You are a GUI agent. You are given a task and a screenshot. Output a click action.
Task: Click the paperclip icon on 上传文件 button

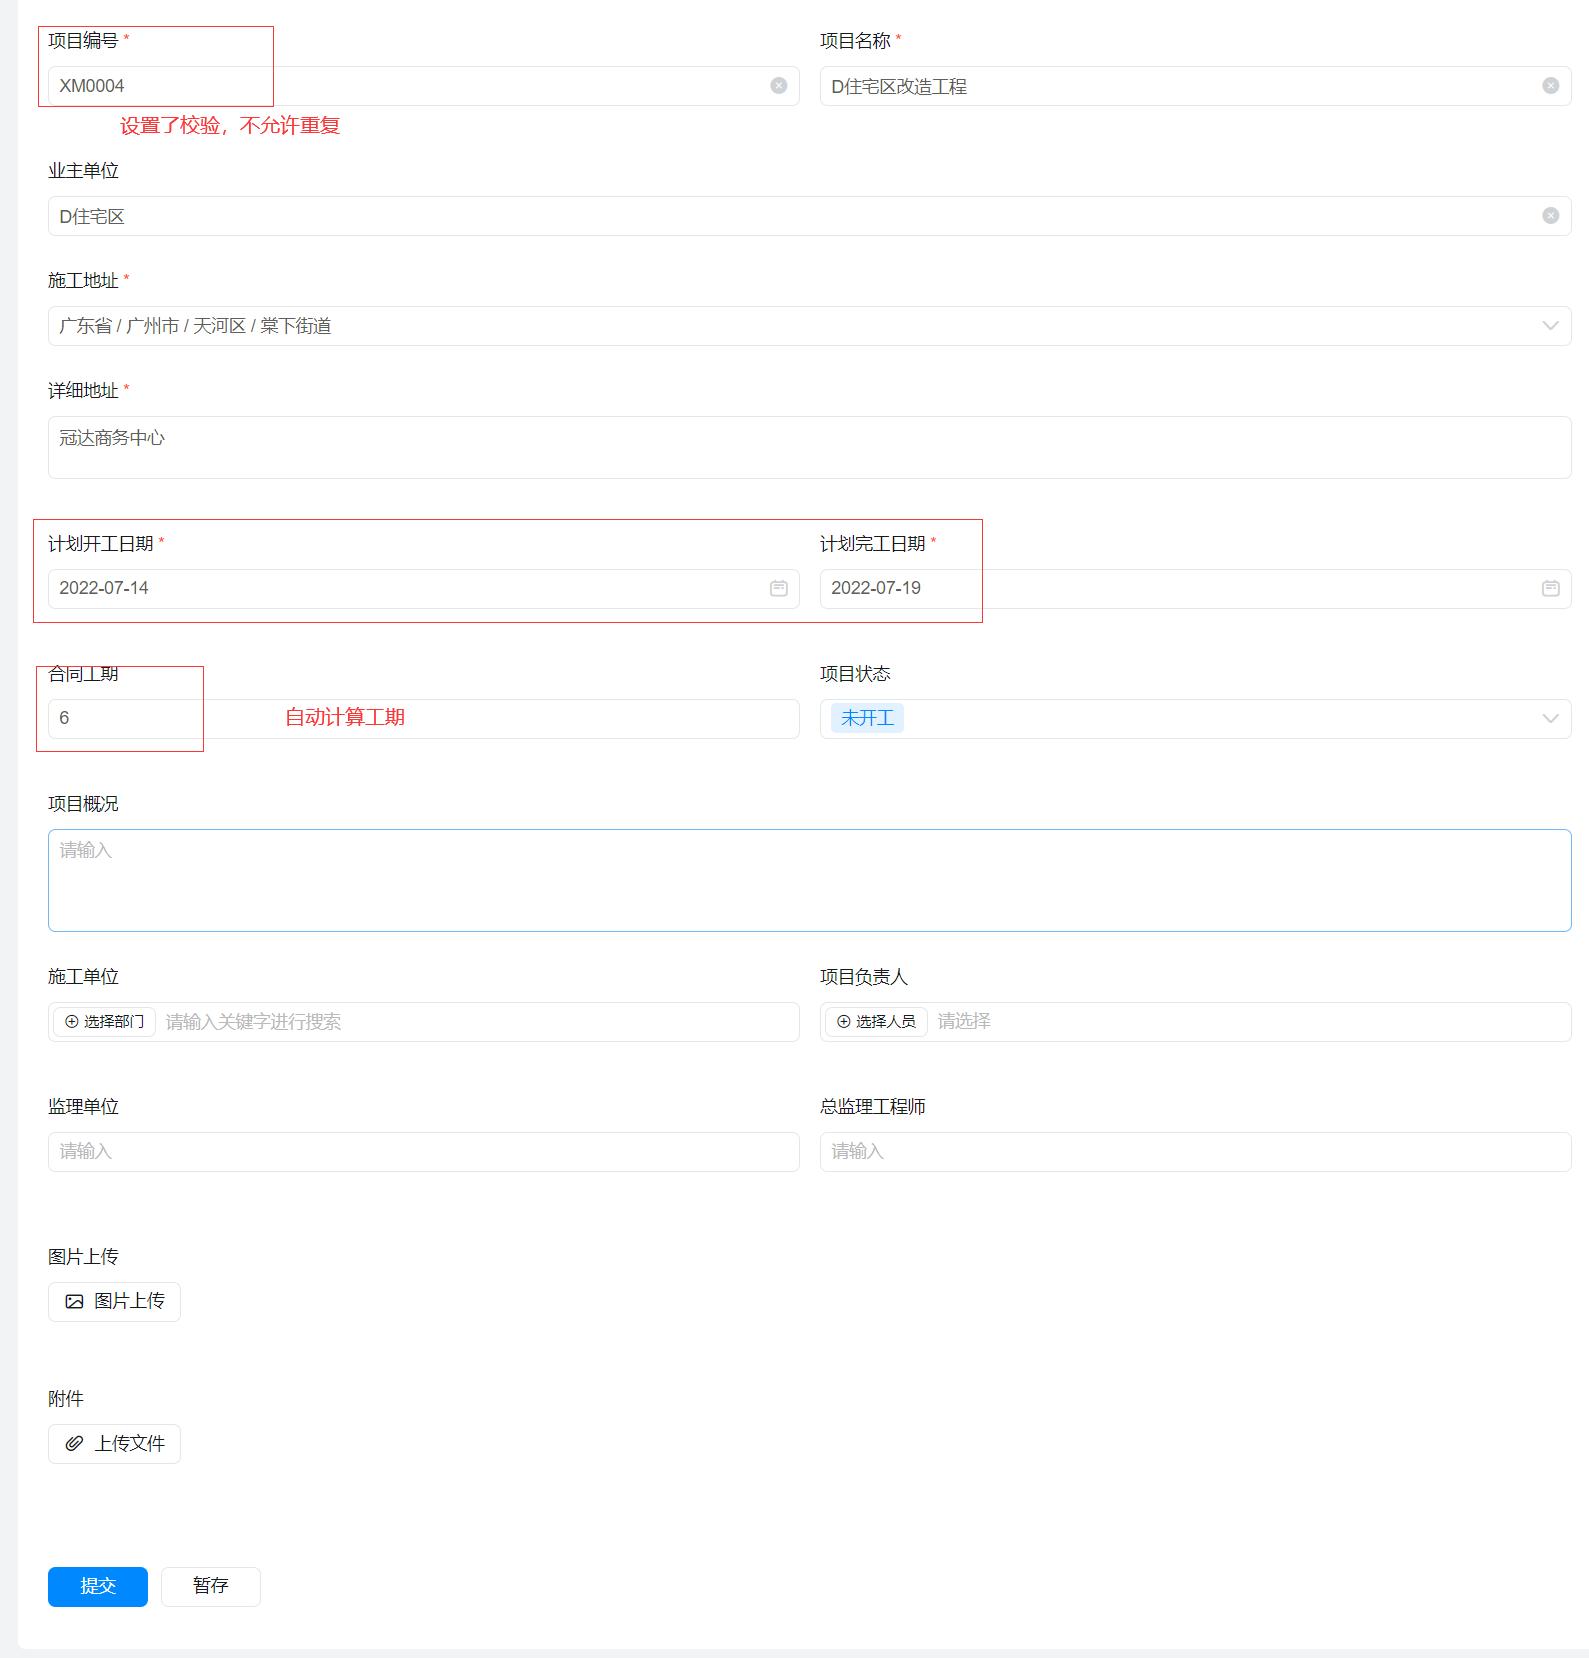(x=75, y=1444)
